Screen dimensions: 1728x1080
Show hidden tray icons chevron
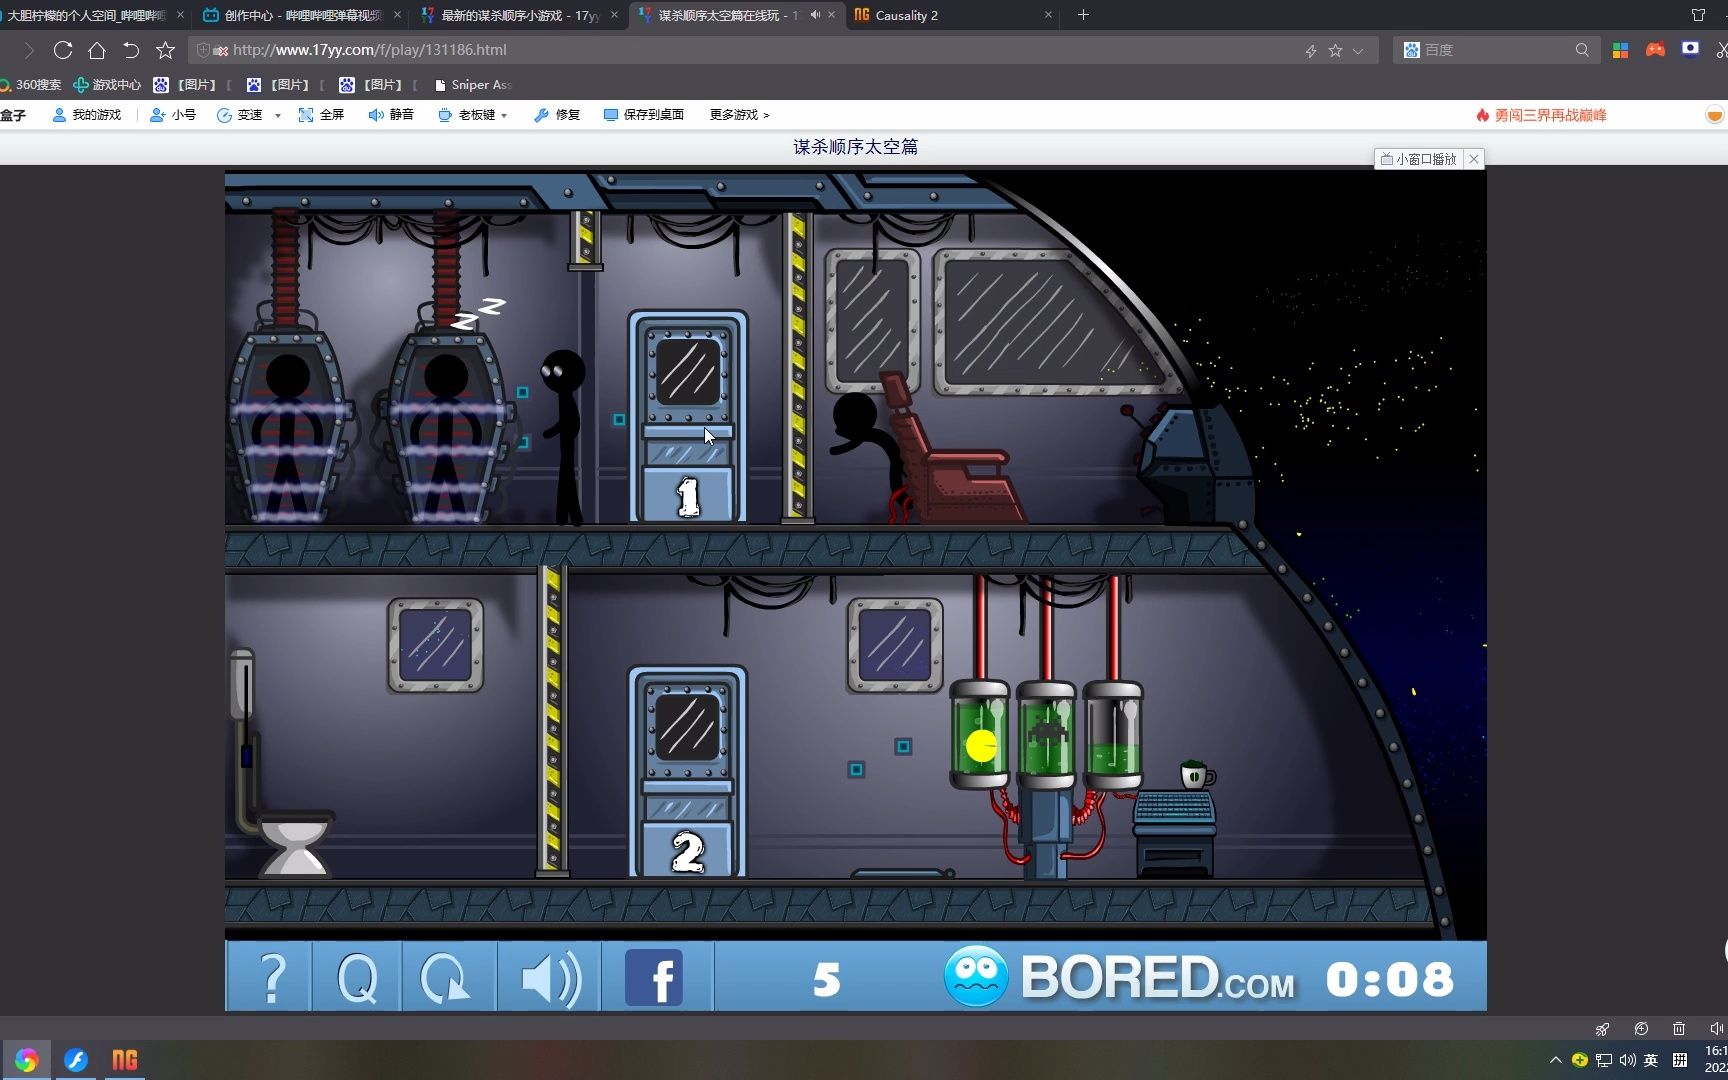1555,1060
